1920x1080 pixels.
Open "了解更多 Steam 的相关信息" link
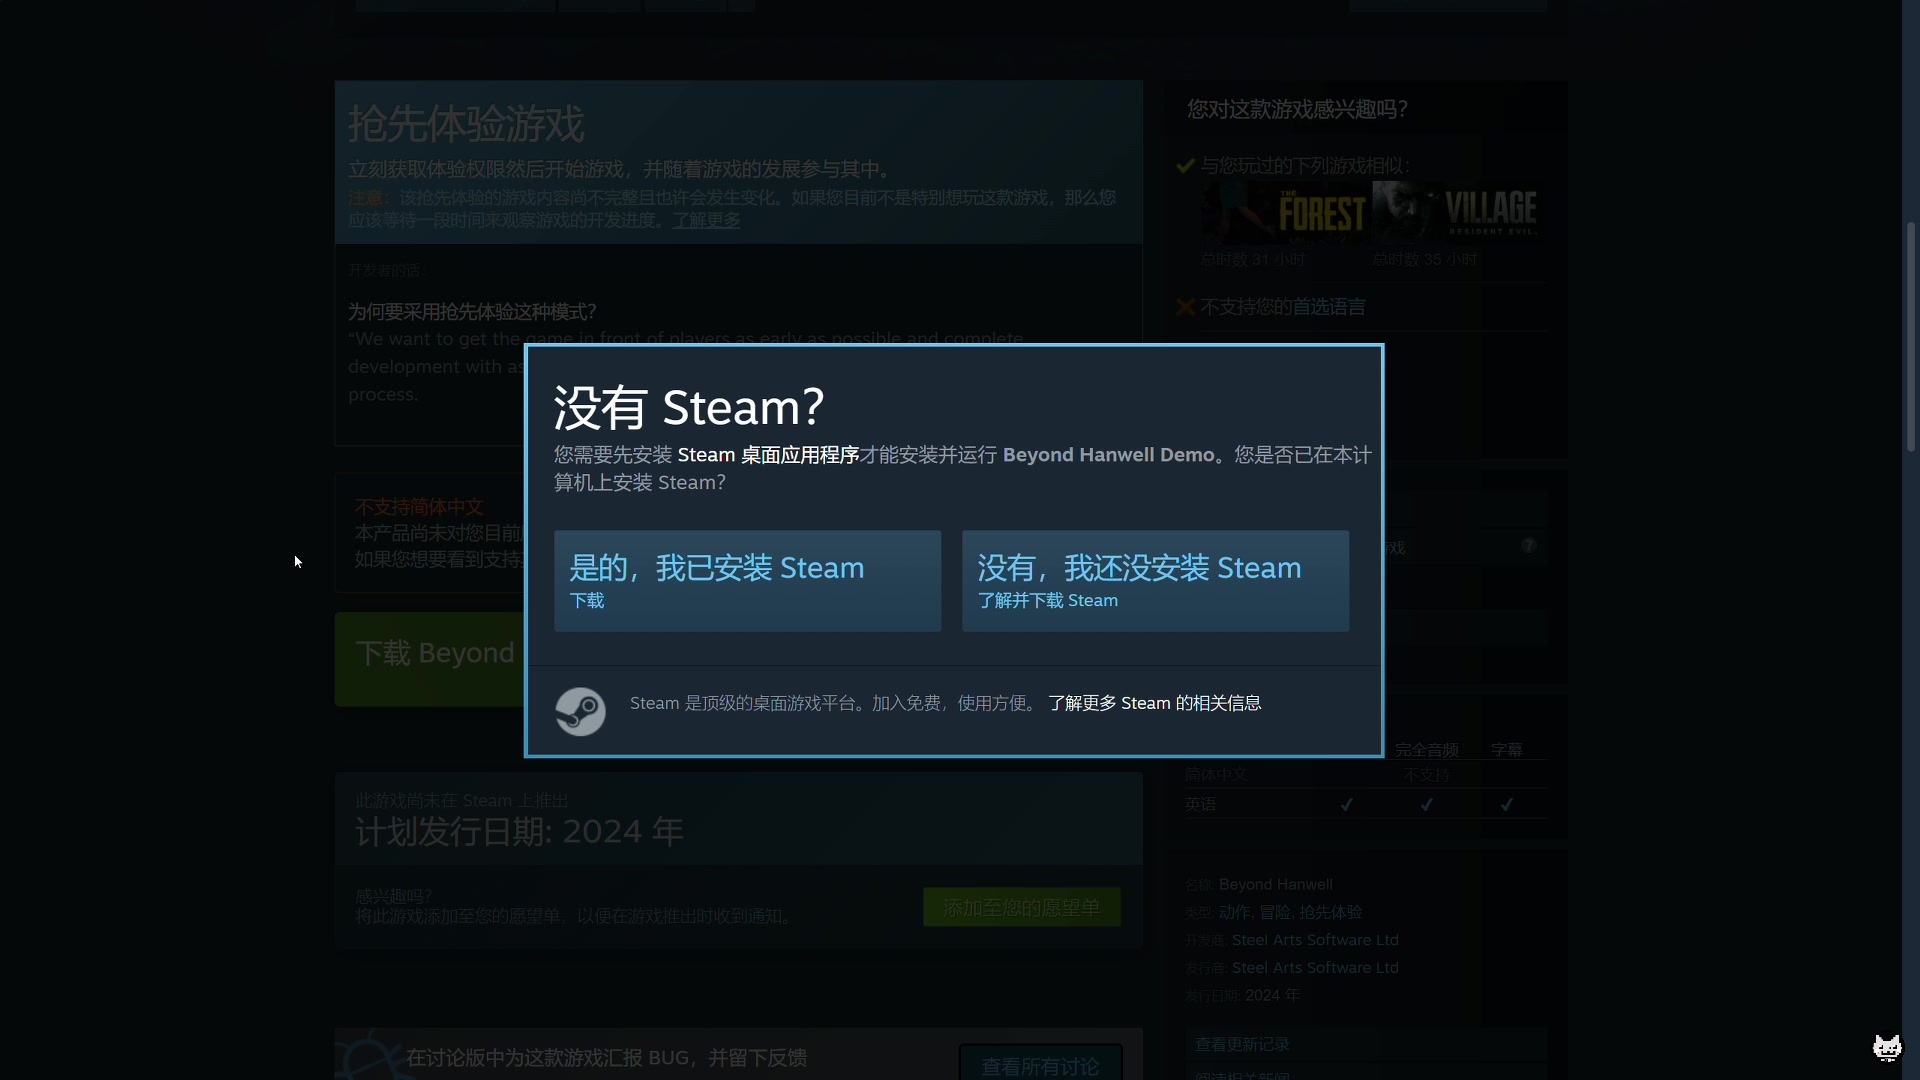(x=1154, y=703)
